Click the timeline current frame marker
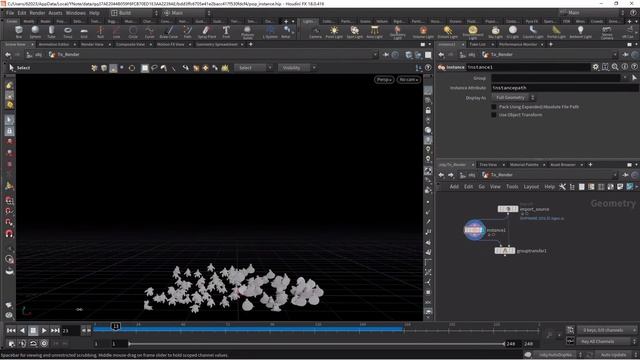 click(x=116, y=326)
